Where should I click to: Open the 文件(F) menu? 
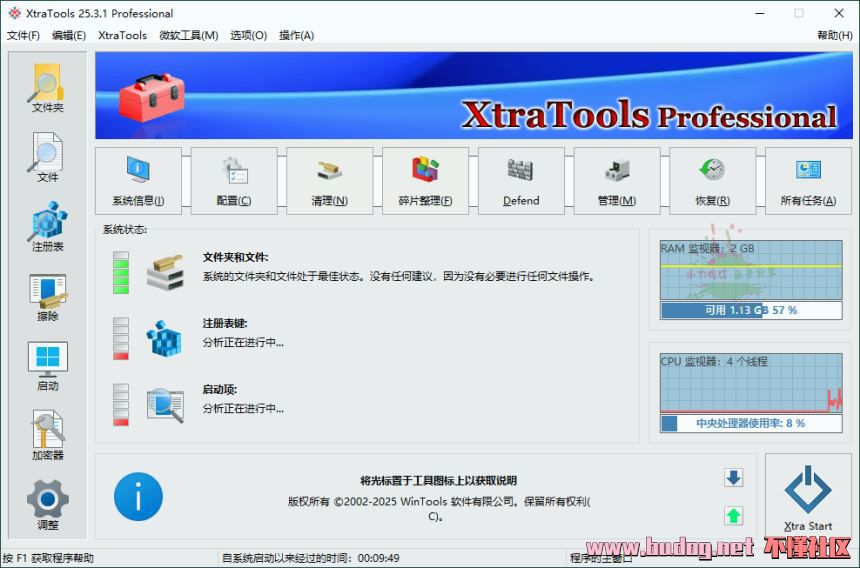click(x=23, y=35)
